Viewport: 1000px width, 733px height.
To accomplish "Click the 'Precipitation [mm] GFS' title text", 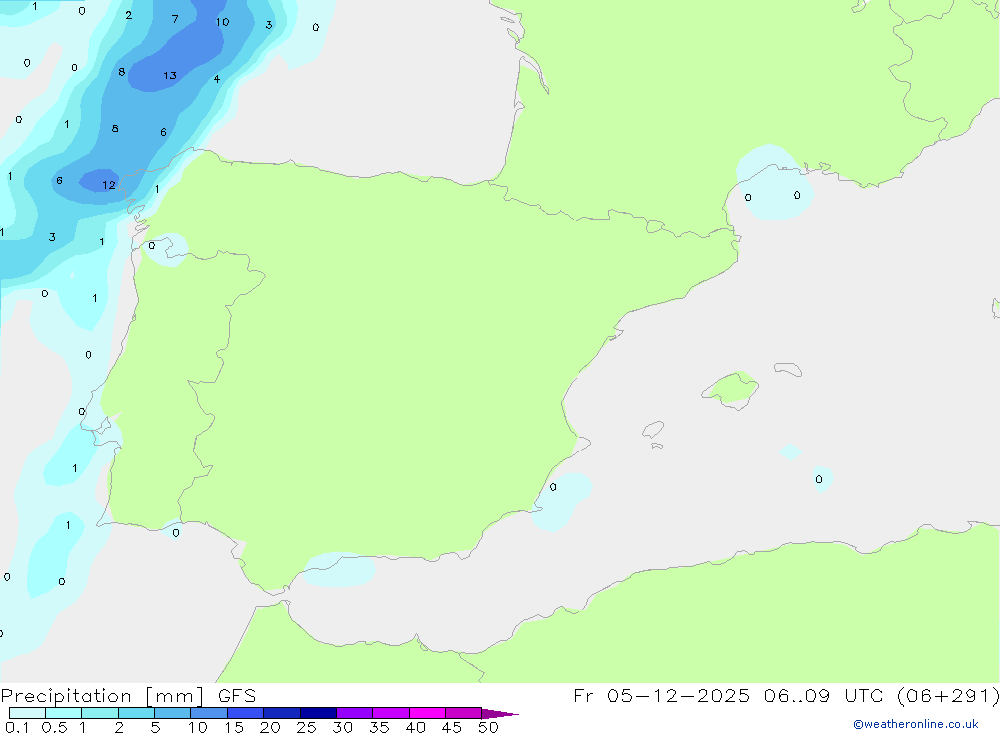I will [x=128, y=696].
